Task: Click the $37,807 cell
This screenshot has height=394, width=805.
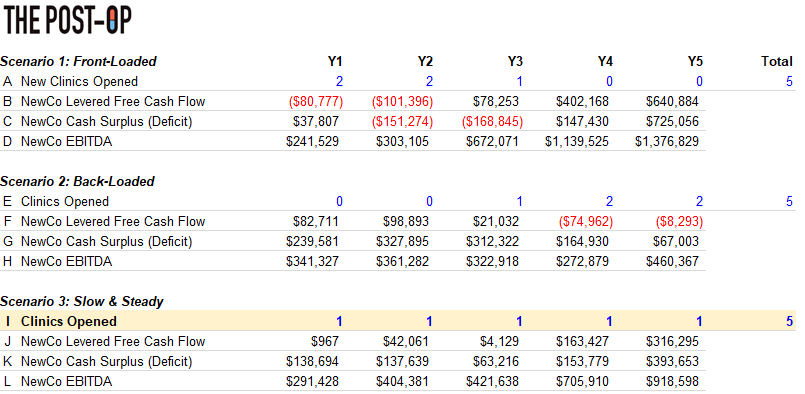Action: coord(316,122)
